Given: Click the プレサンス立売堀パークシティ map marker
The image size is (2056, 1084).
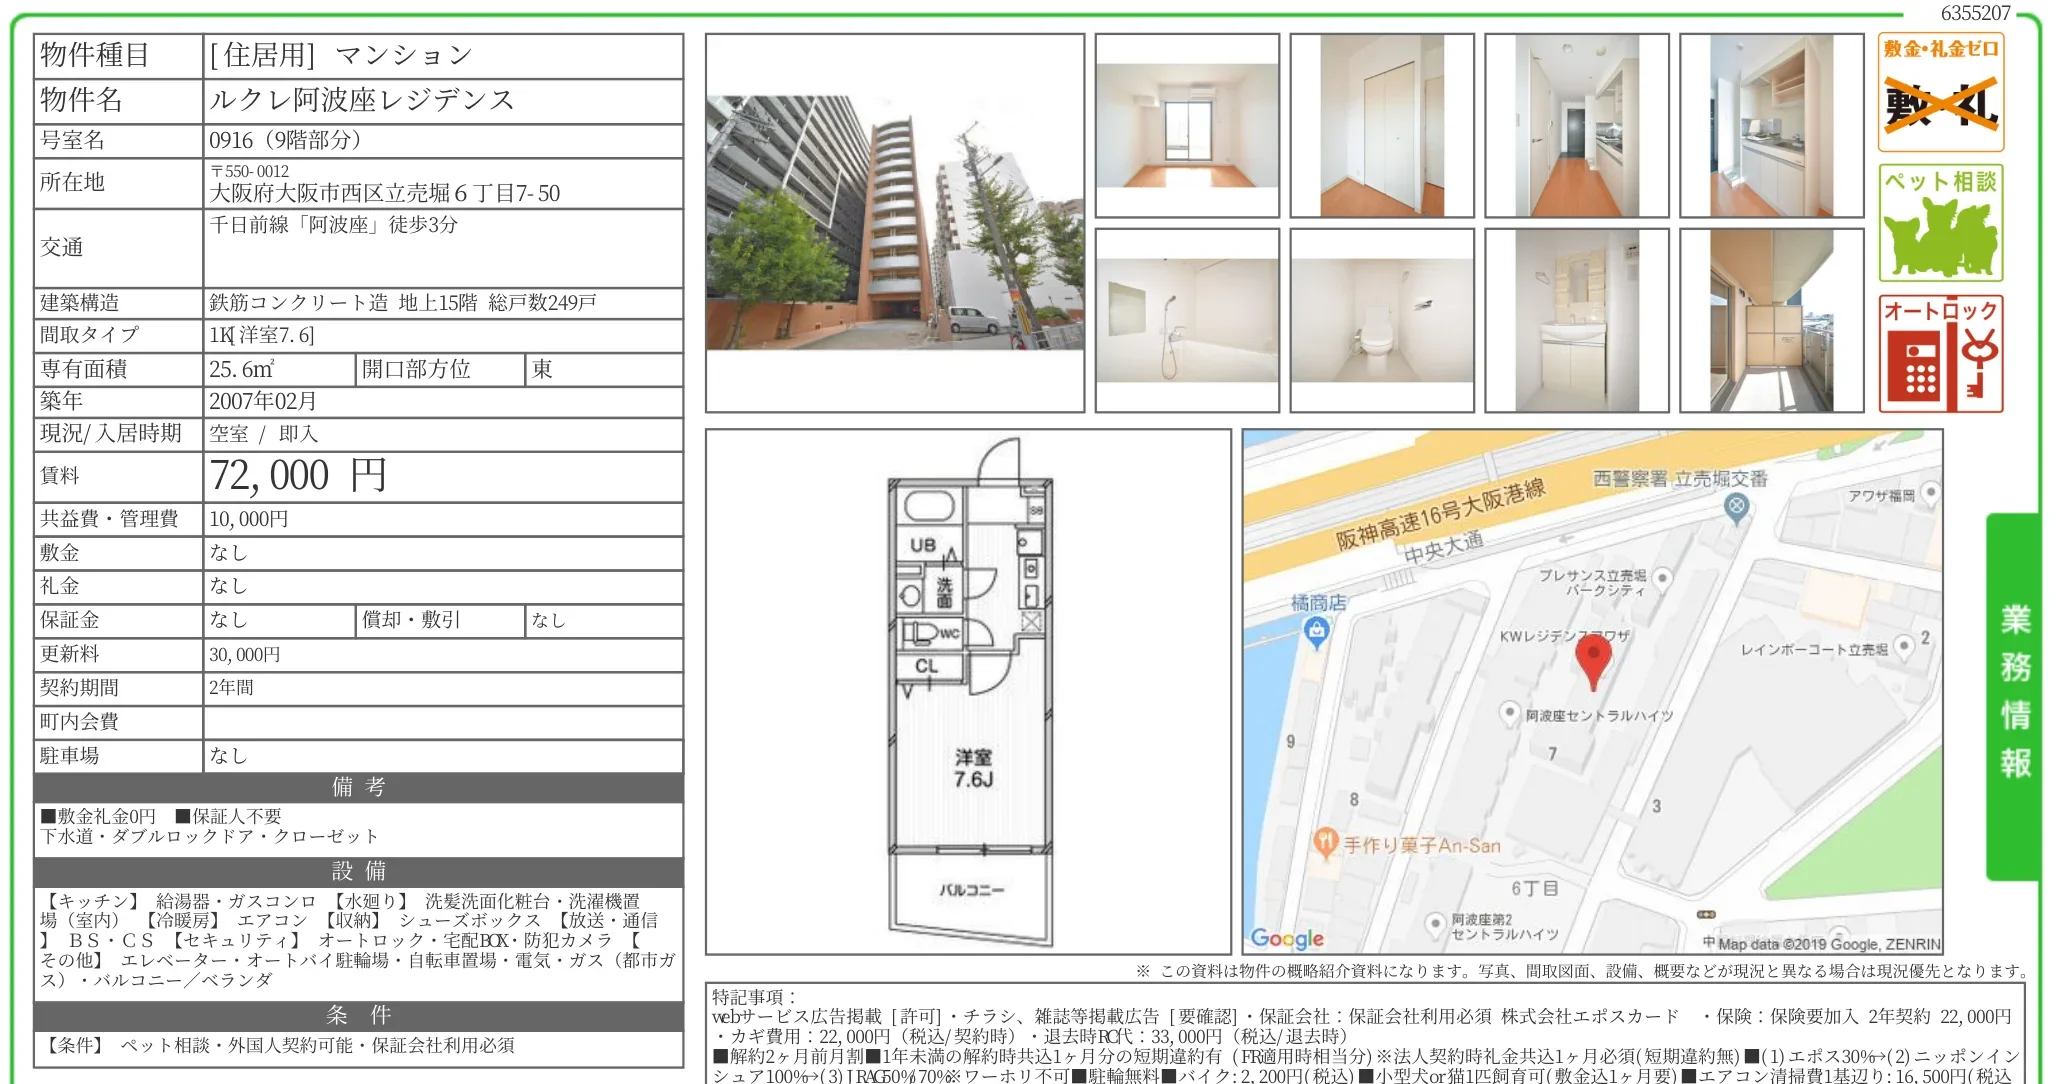Looking at the screenshot, I should point(1662,578).
